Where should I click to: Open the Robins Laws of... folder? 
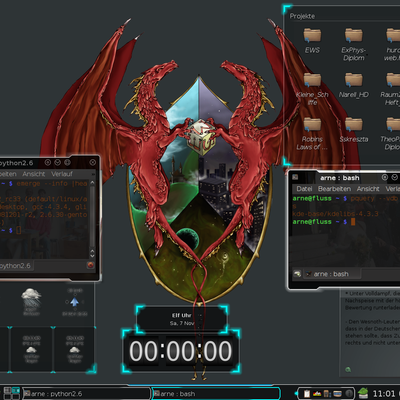312,134
